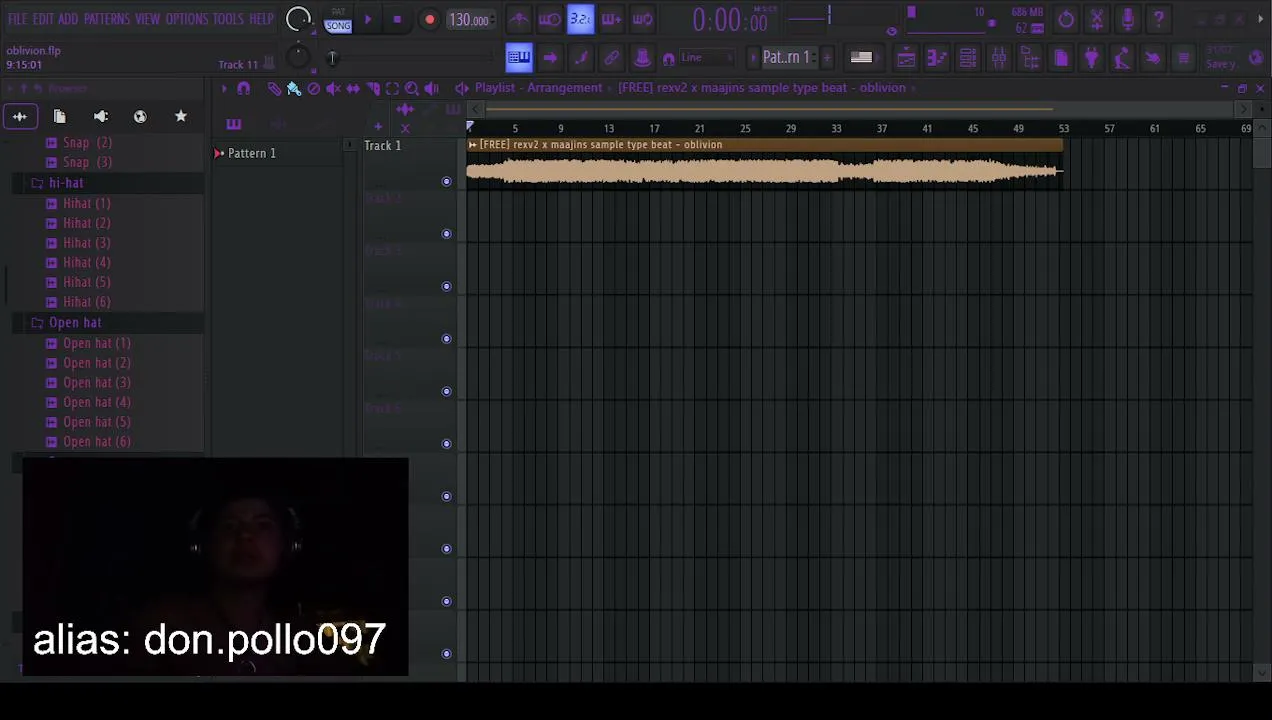Open the OPTIONS menu

pos(186,19)
